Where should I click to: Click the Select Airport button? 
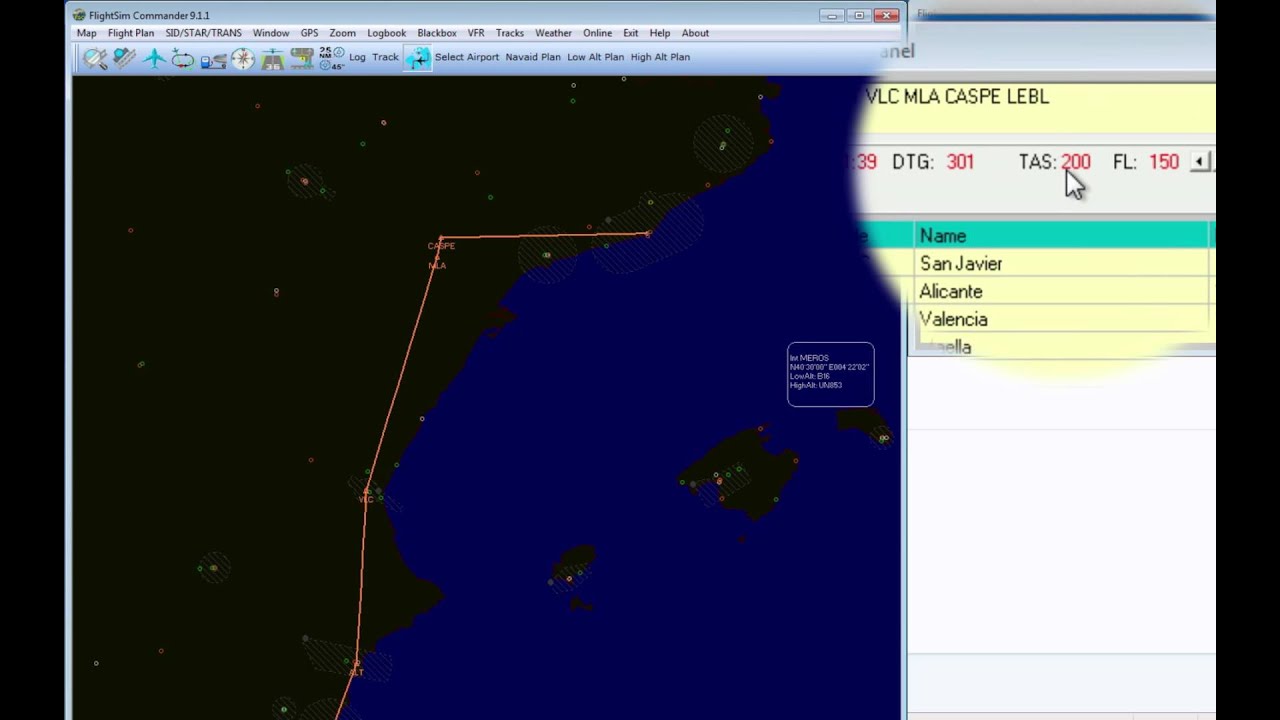[466, 57]
